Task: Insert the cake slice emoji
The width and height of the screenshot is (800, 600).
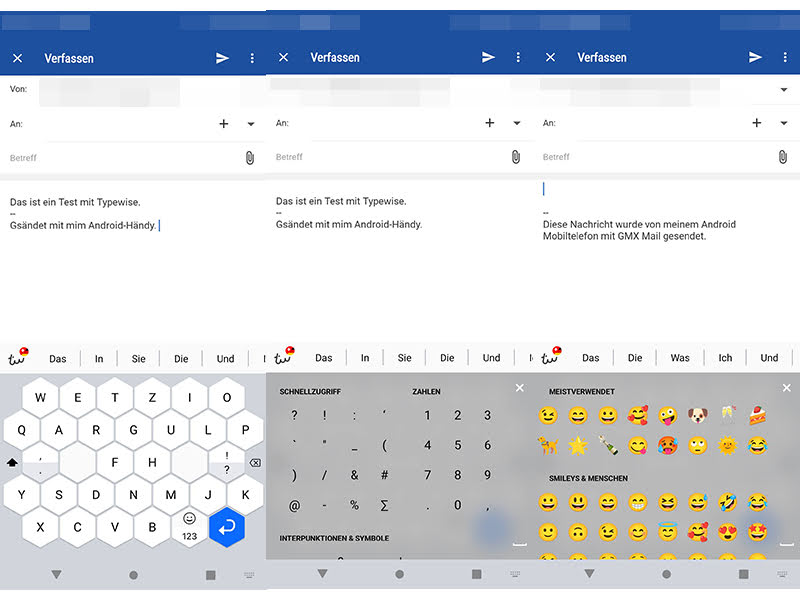Action: click(758, 416)
